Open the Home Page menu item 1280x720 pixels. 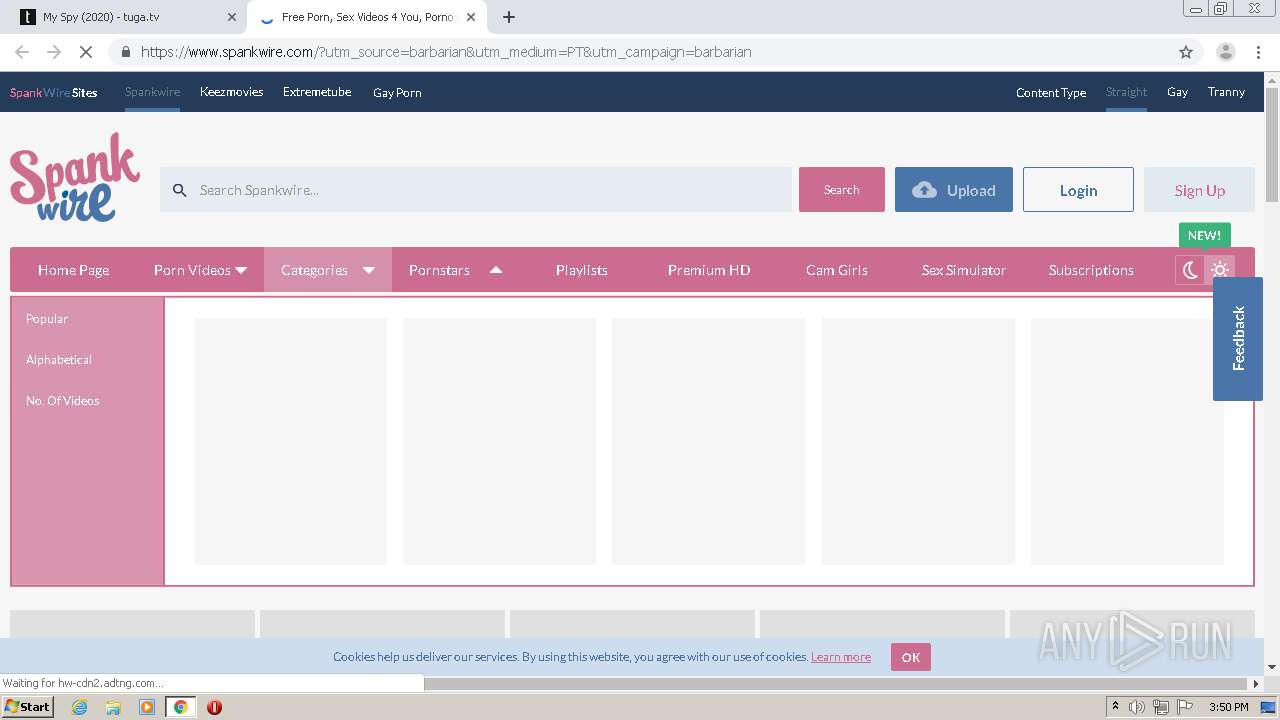click(73, 270)
